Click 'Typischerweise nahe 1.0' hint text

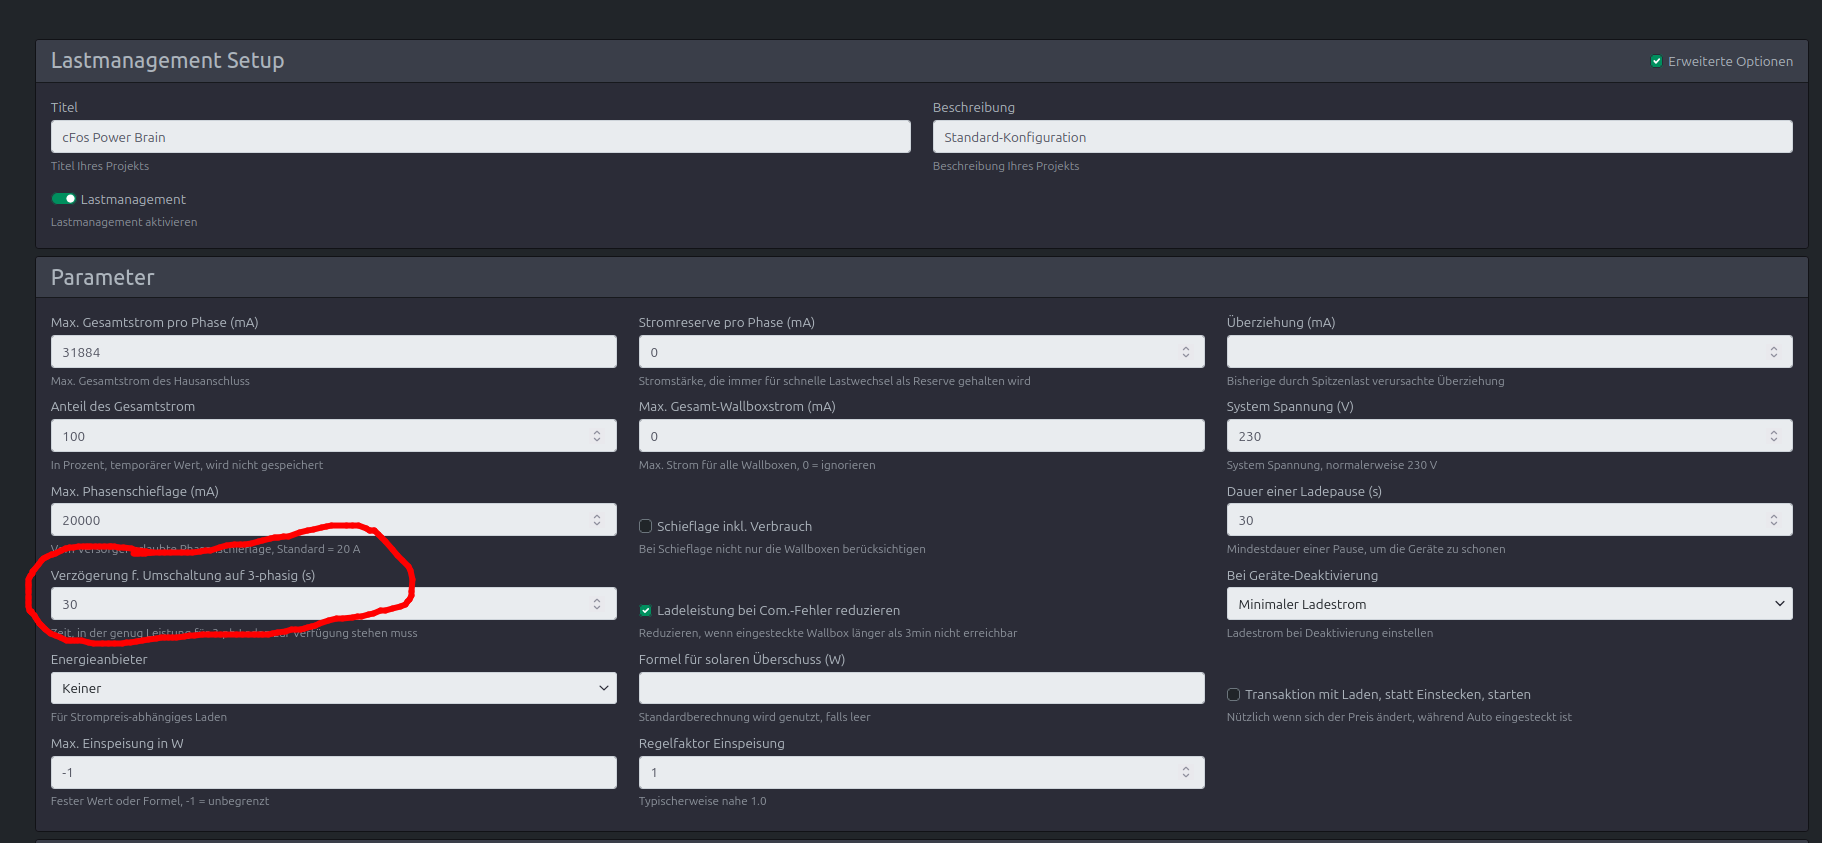pyautogui.click(x=702, y=801)
